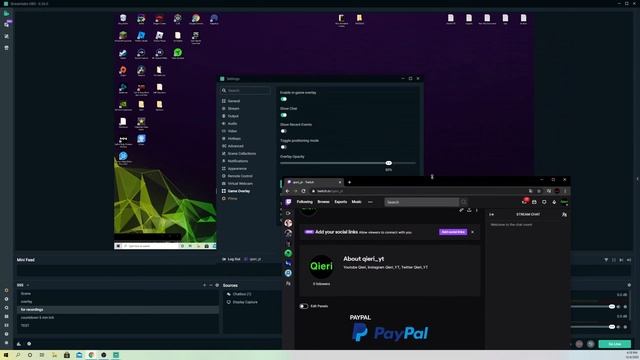Open Twitch bits crown icon
Image resolution: width=640 pixels, height=360 pixels.
pos(554,202)
